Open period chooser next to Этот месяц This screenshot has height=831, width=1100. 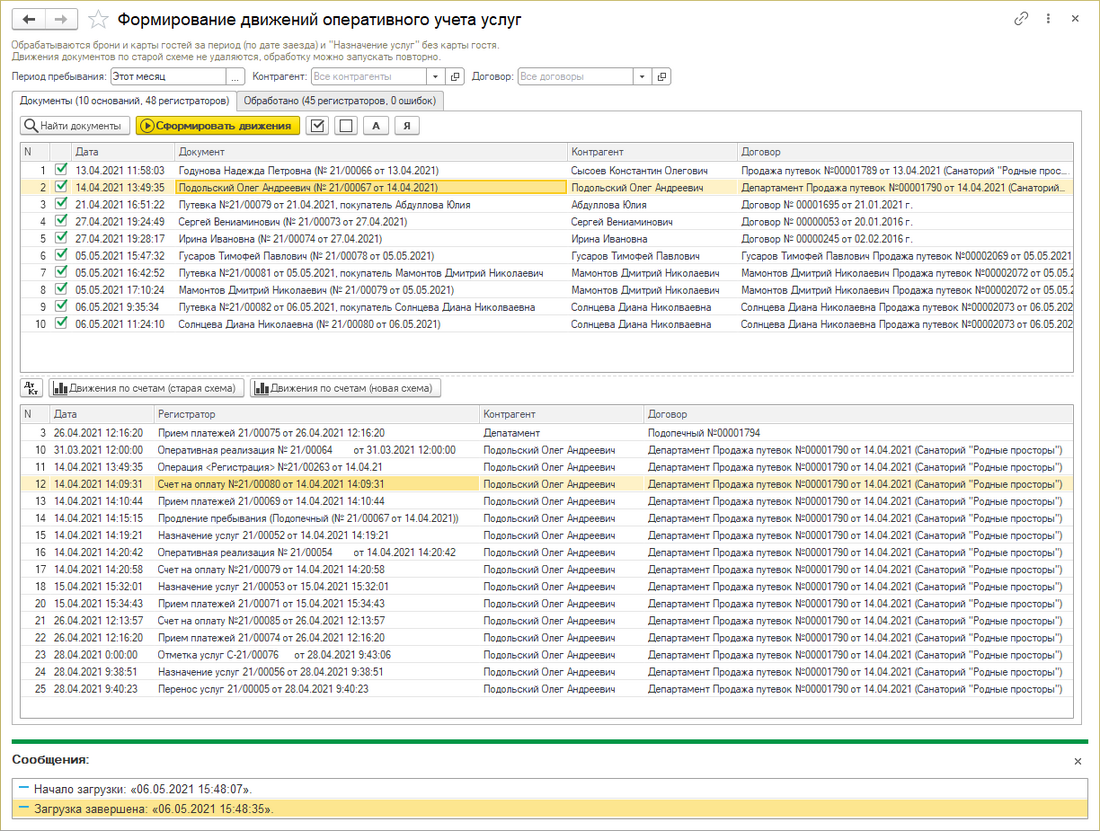235,76
